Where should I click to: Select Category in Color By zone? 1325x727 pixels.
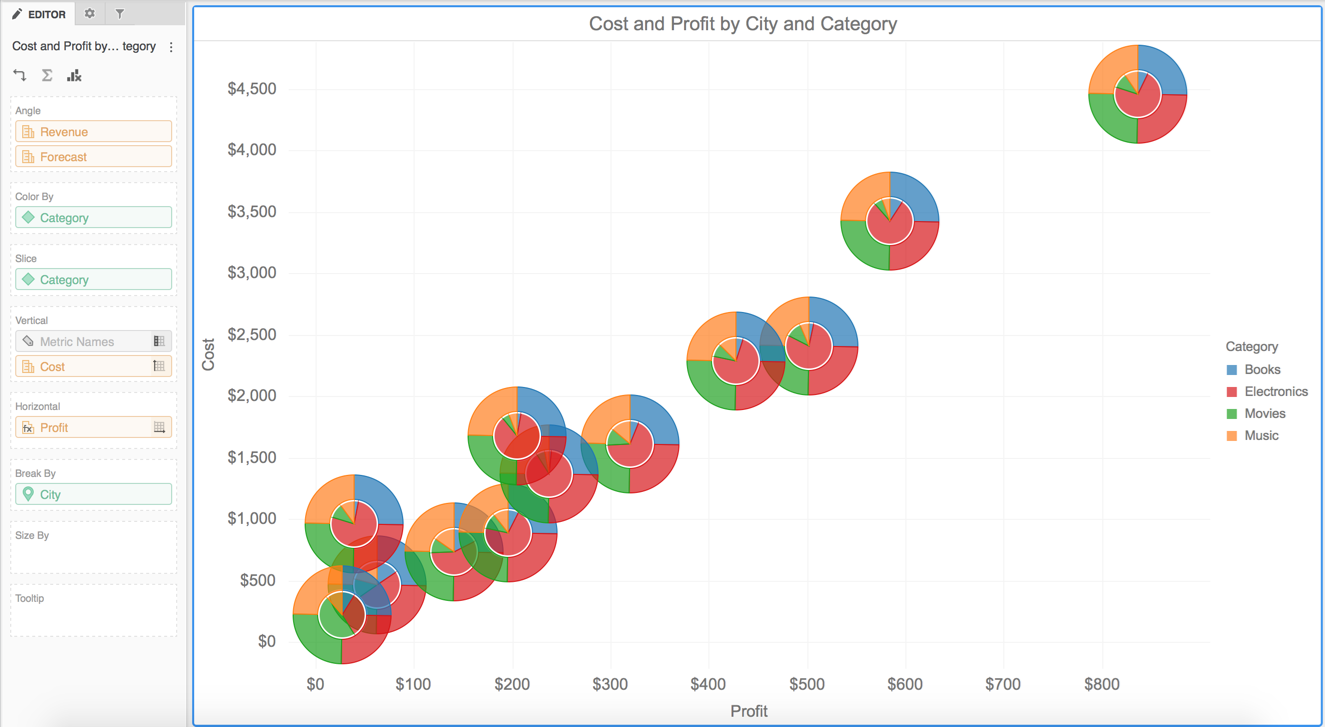click(x=93, y=218)
